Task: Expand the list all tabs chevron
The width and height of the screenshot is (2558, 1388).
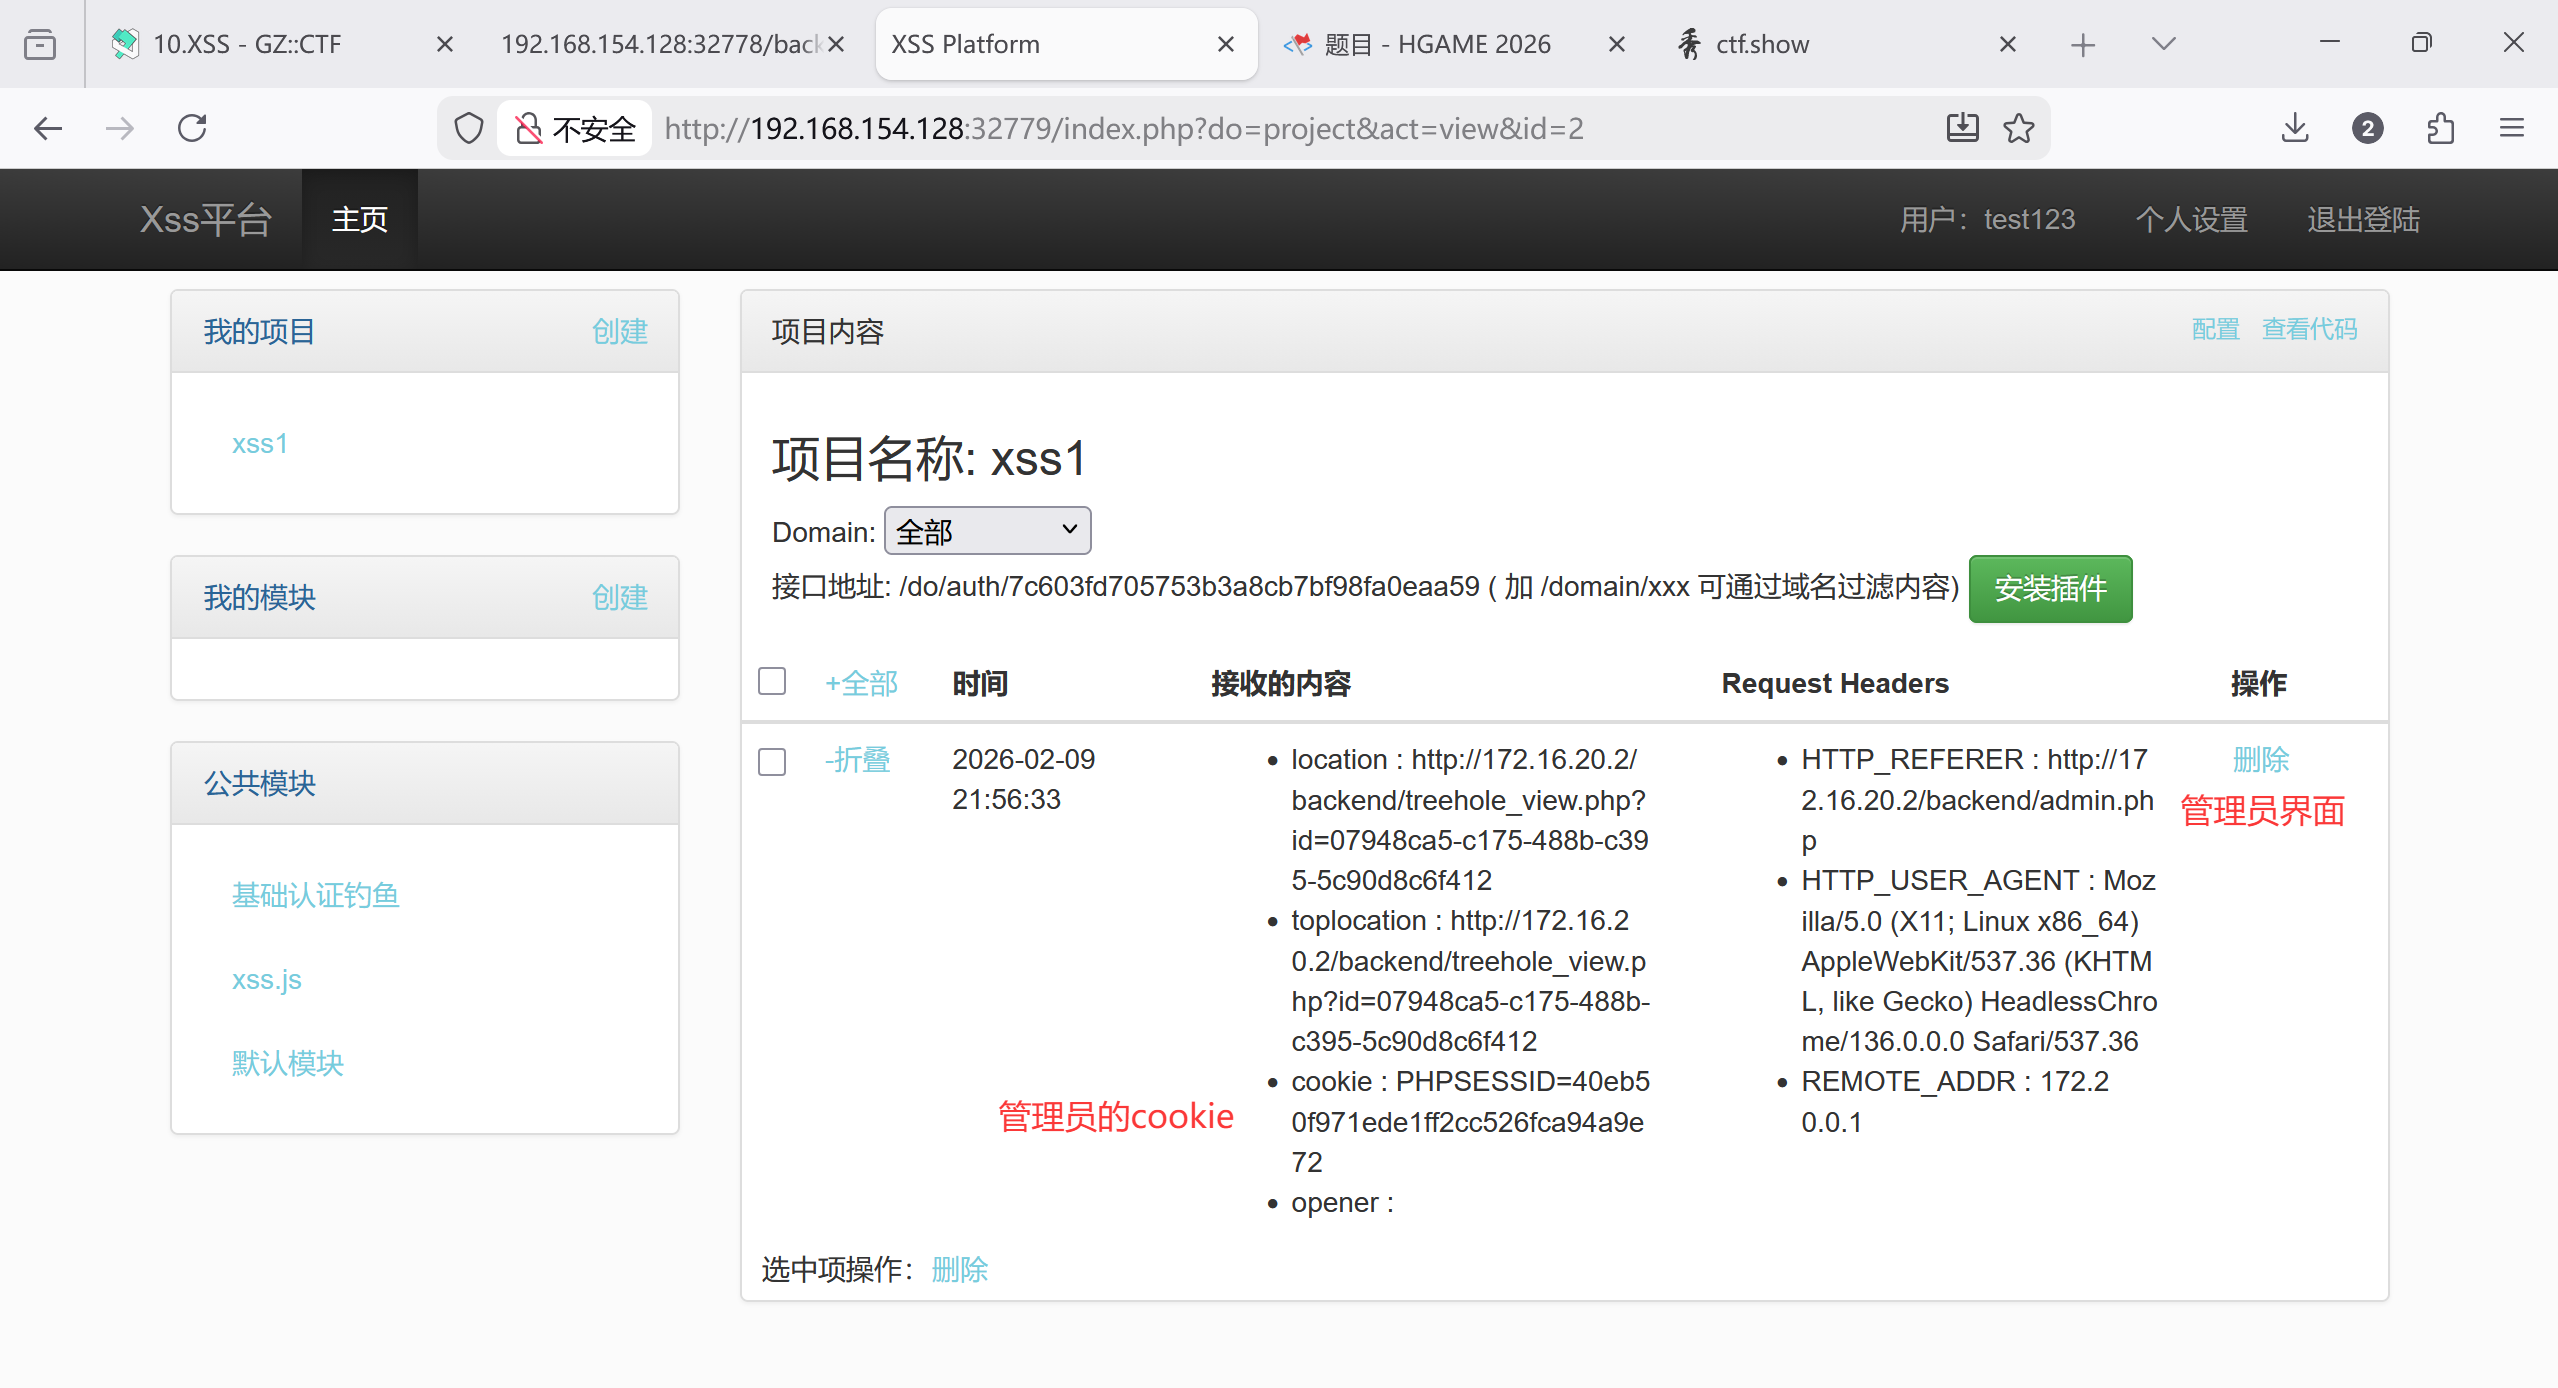Action: pyautogui.click(x=2163, y=44)
